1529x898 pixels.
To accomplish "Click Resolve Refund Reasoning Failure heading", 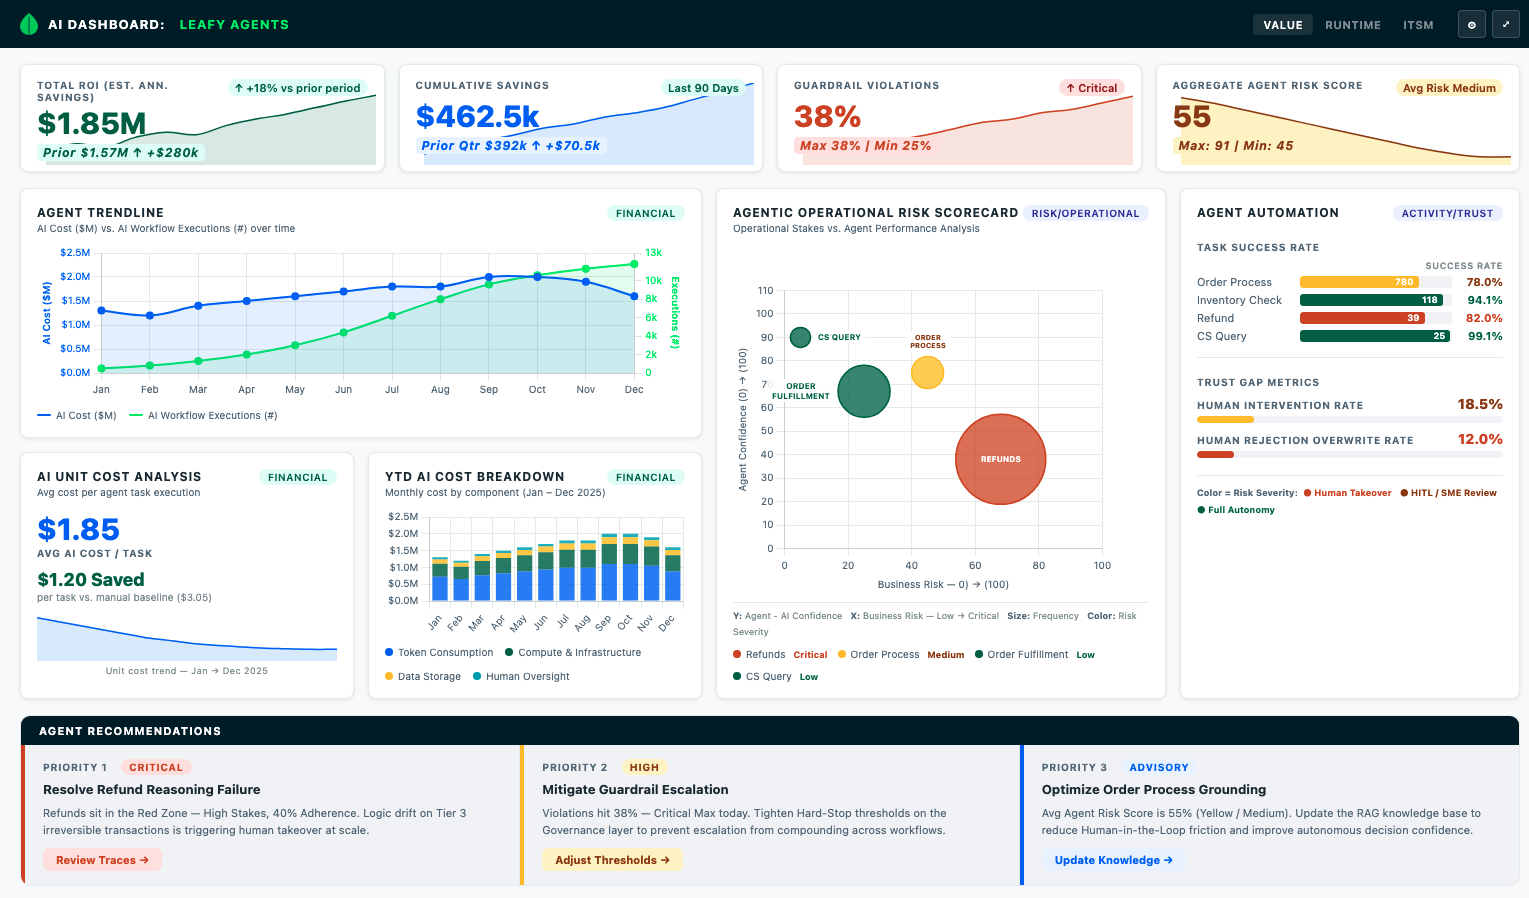I will point(151,790).
